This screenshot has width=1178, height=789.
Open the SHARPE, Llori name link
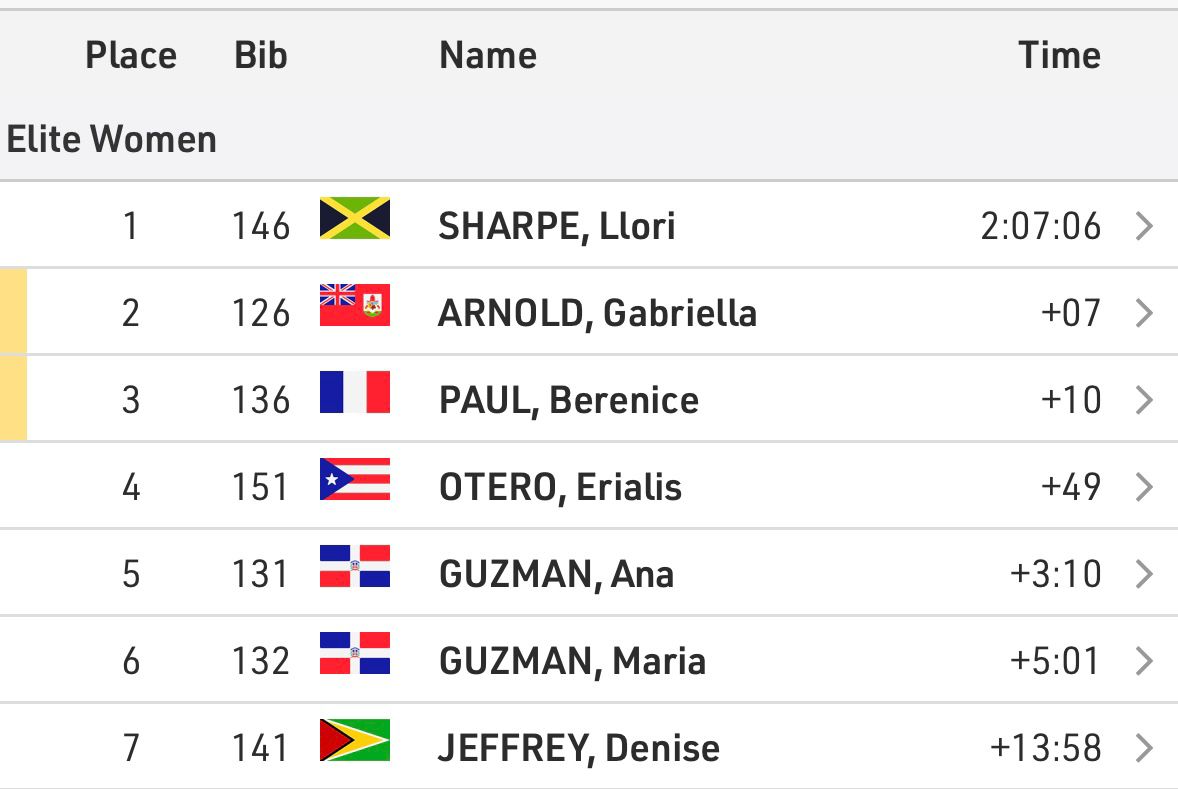coord(557,226)
